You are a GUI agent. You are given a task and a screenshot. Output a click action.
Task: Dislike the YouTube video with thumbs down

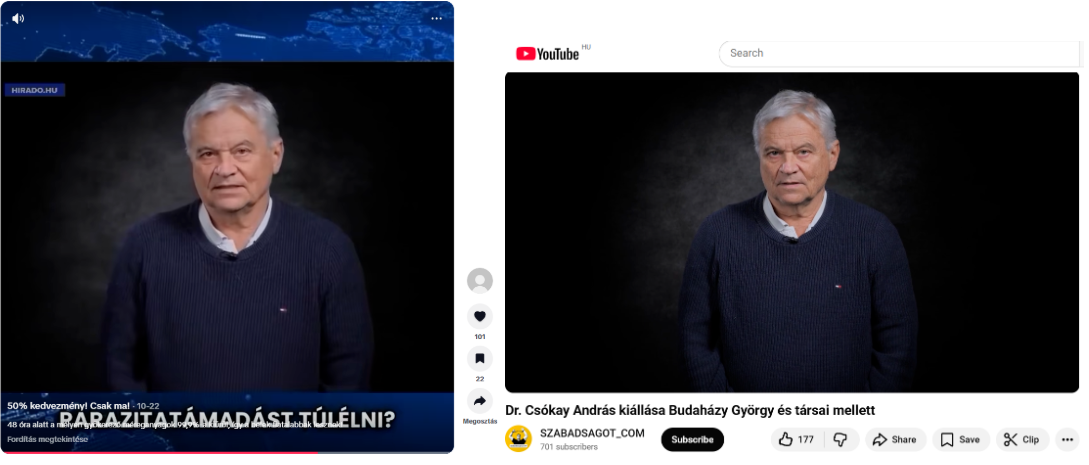point(840,439)
